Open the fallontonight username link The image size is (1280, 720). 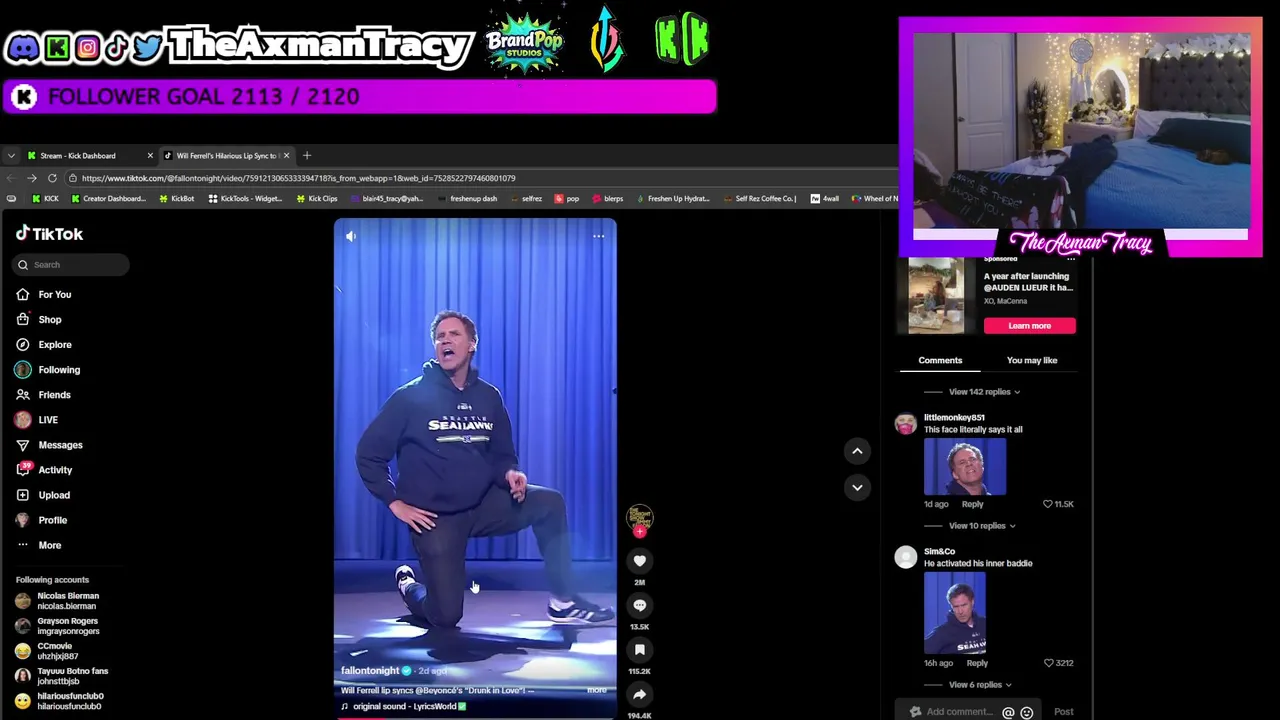(370, 671)
